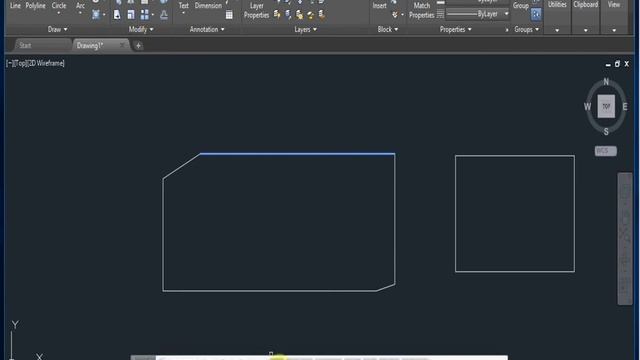Add a new drawing tab
The image size is (640, 360).
click(x=138, y=46)
